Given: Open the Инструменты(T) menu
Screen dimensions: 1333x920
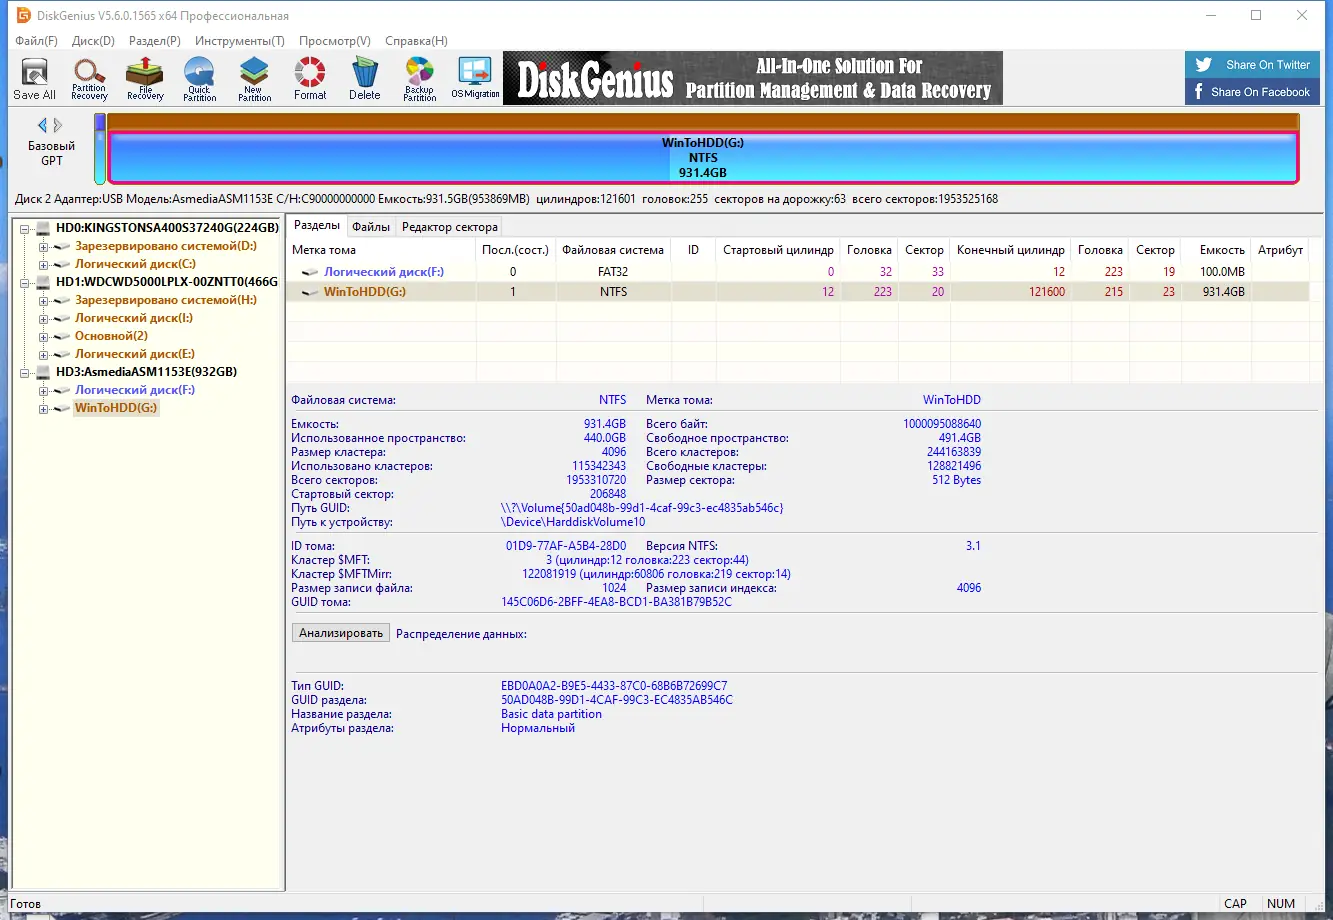Looking at the screenshot, I should coord(240,41).
